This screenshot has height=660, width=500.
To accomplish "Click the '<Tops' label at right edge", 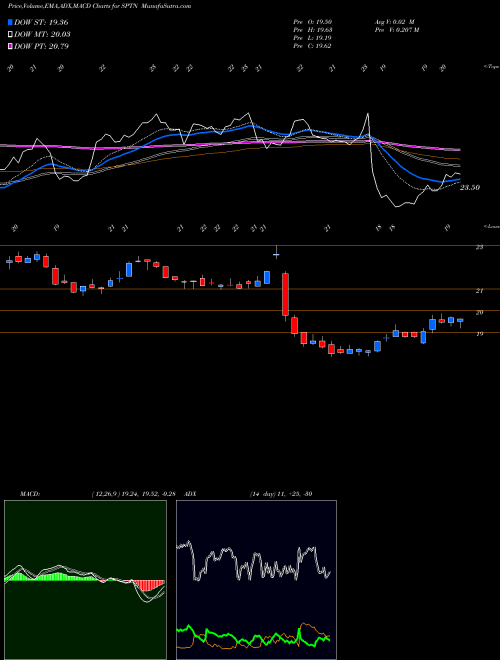I will [491, 67].
